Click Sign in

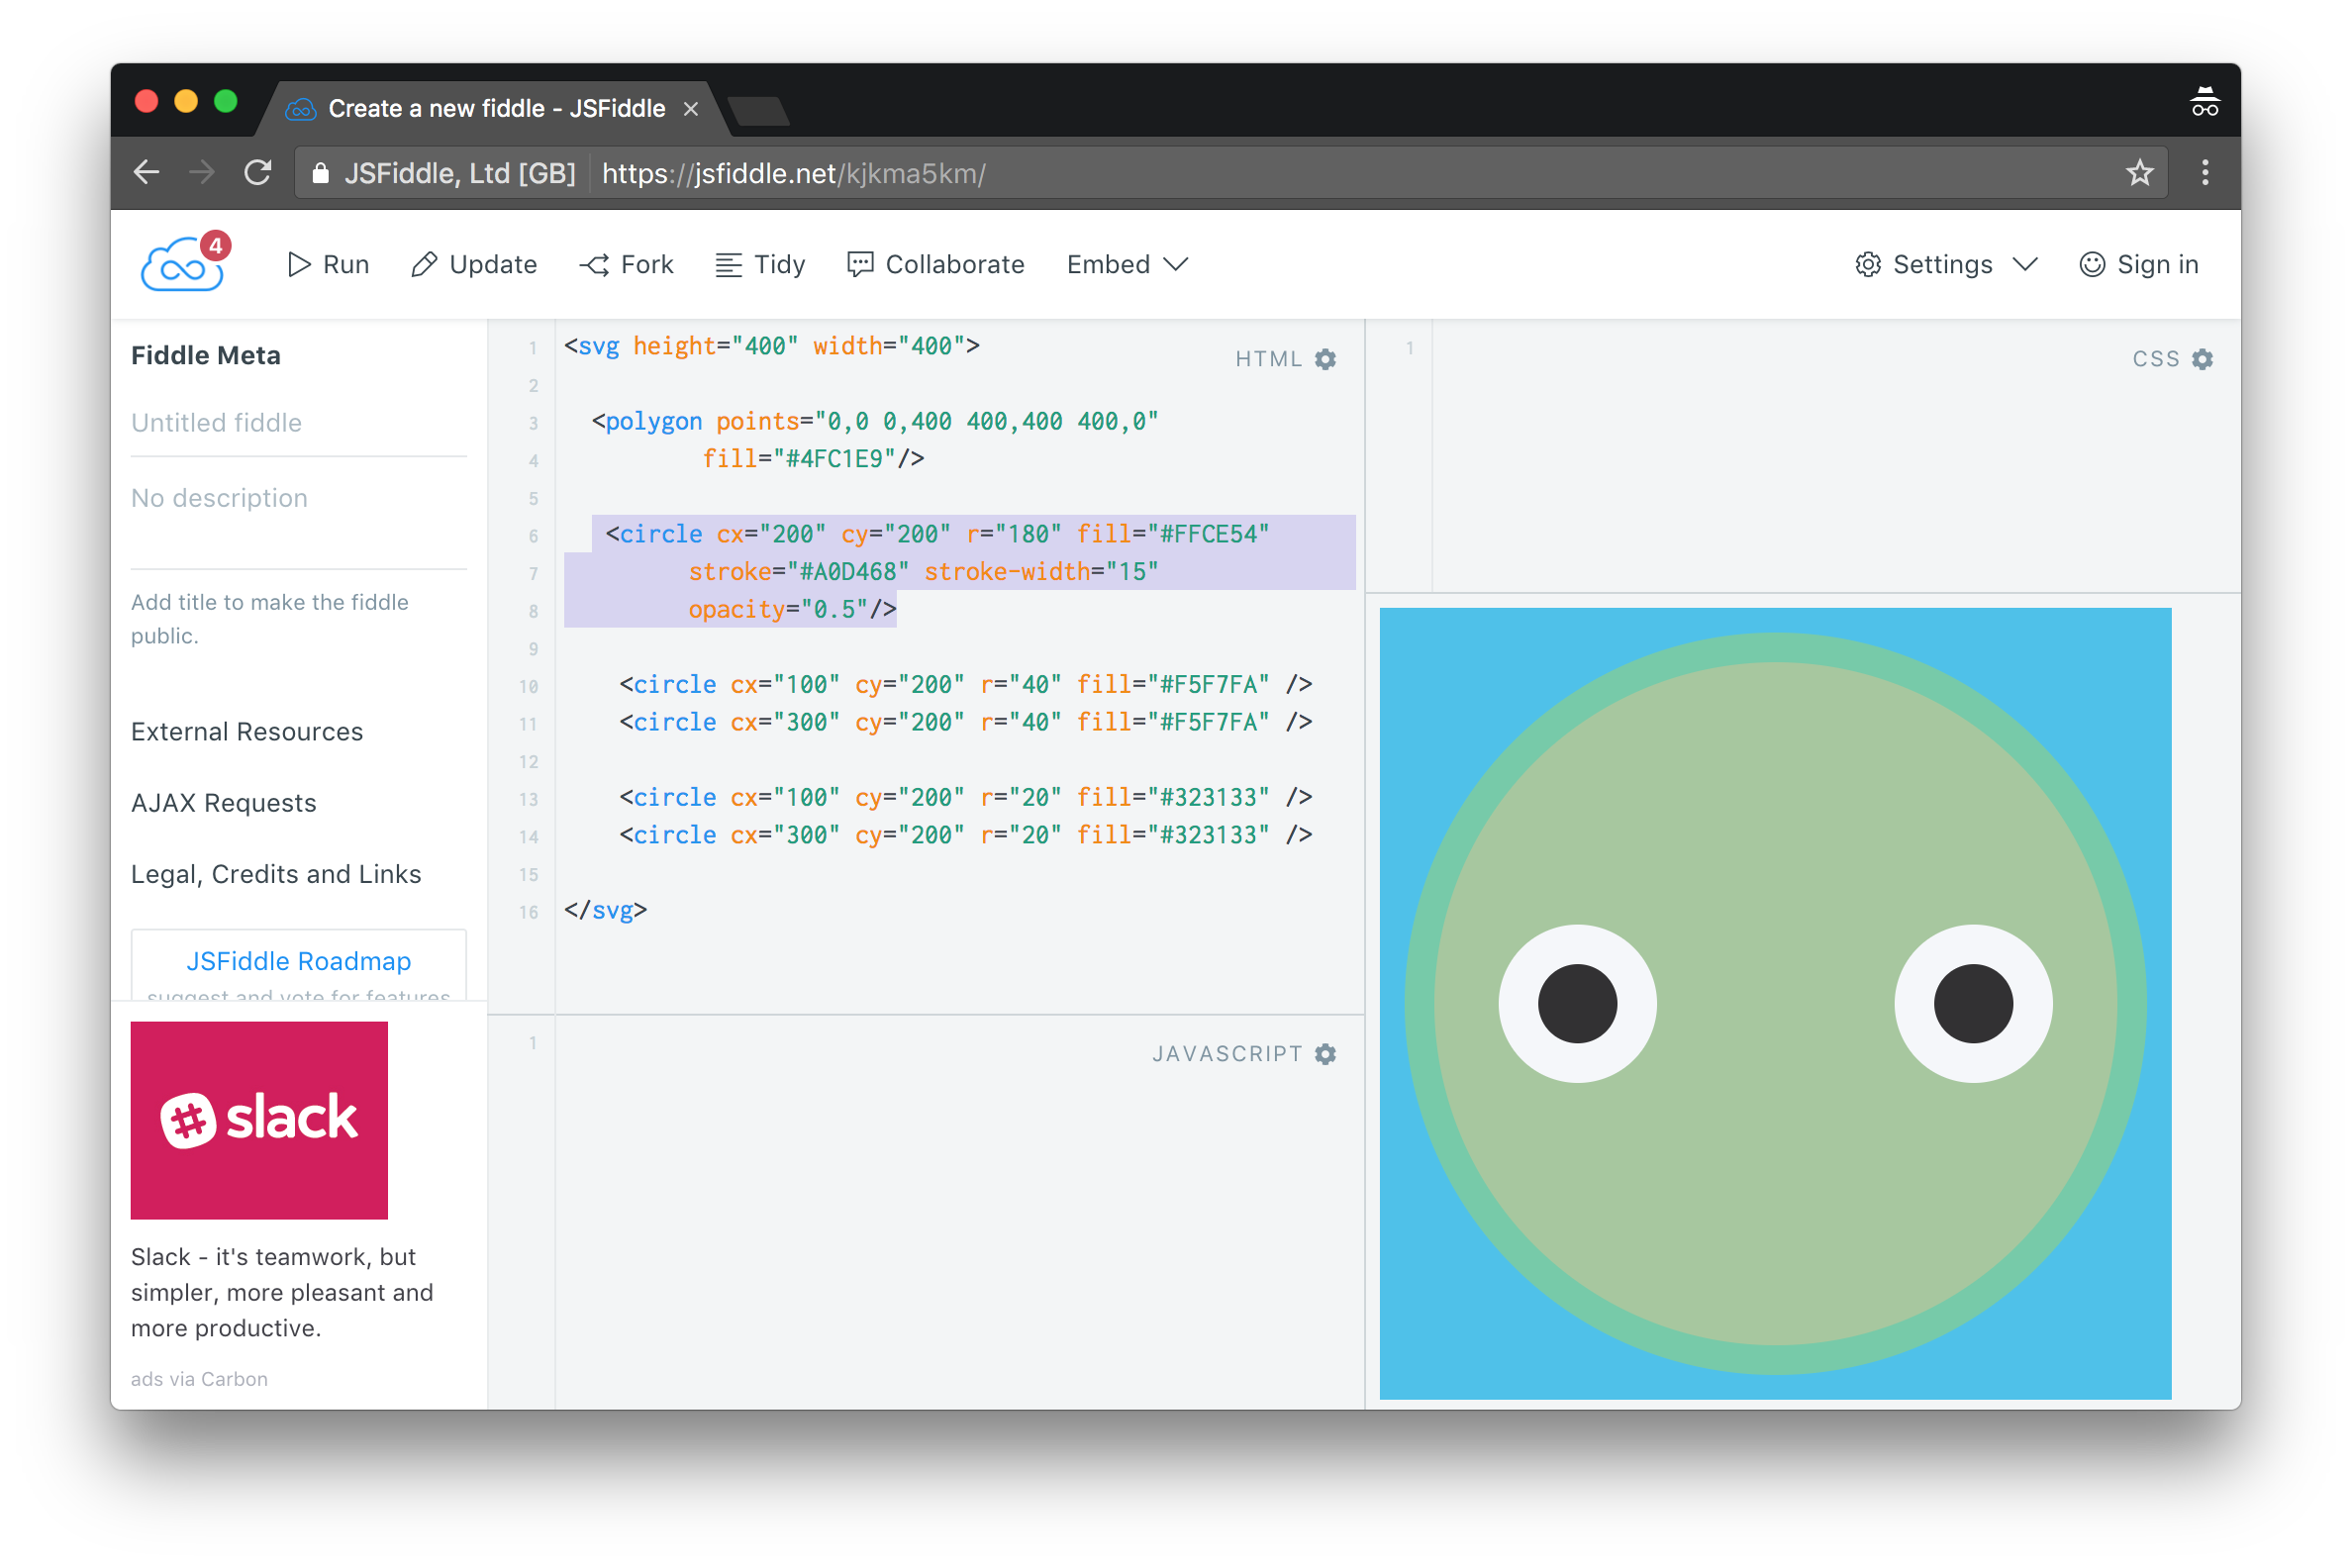[2139, 265]
